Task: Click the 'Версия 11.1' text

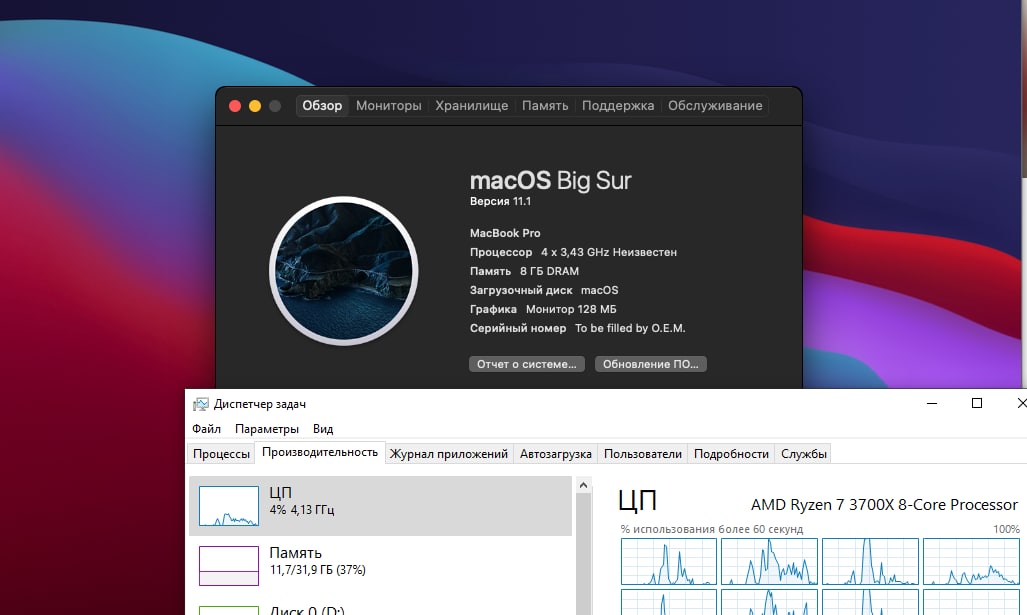Action: [500, 202]
